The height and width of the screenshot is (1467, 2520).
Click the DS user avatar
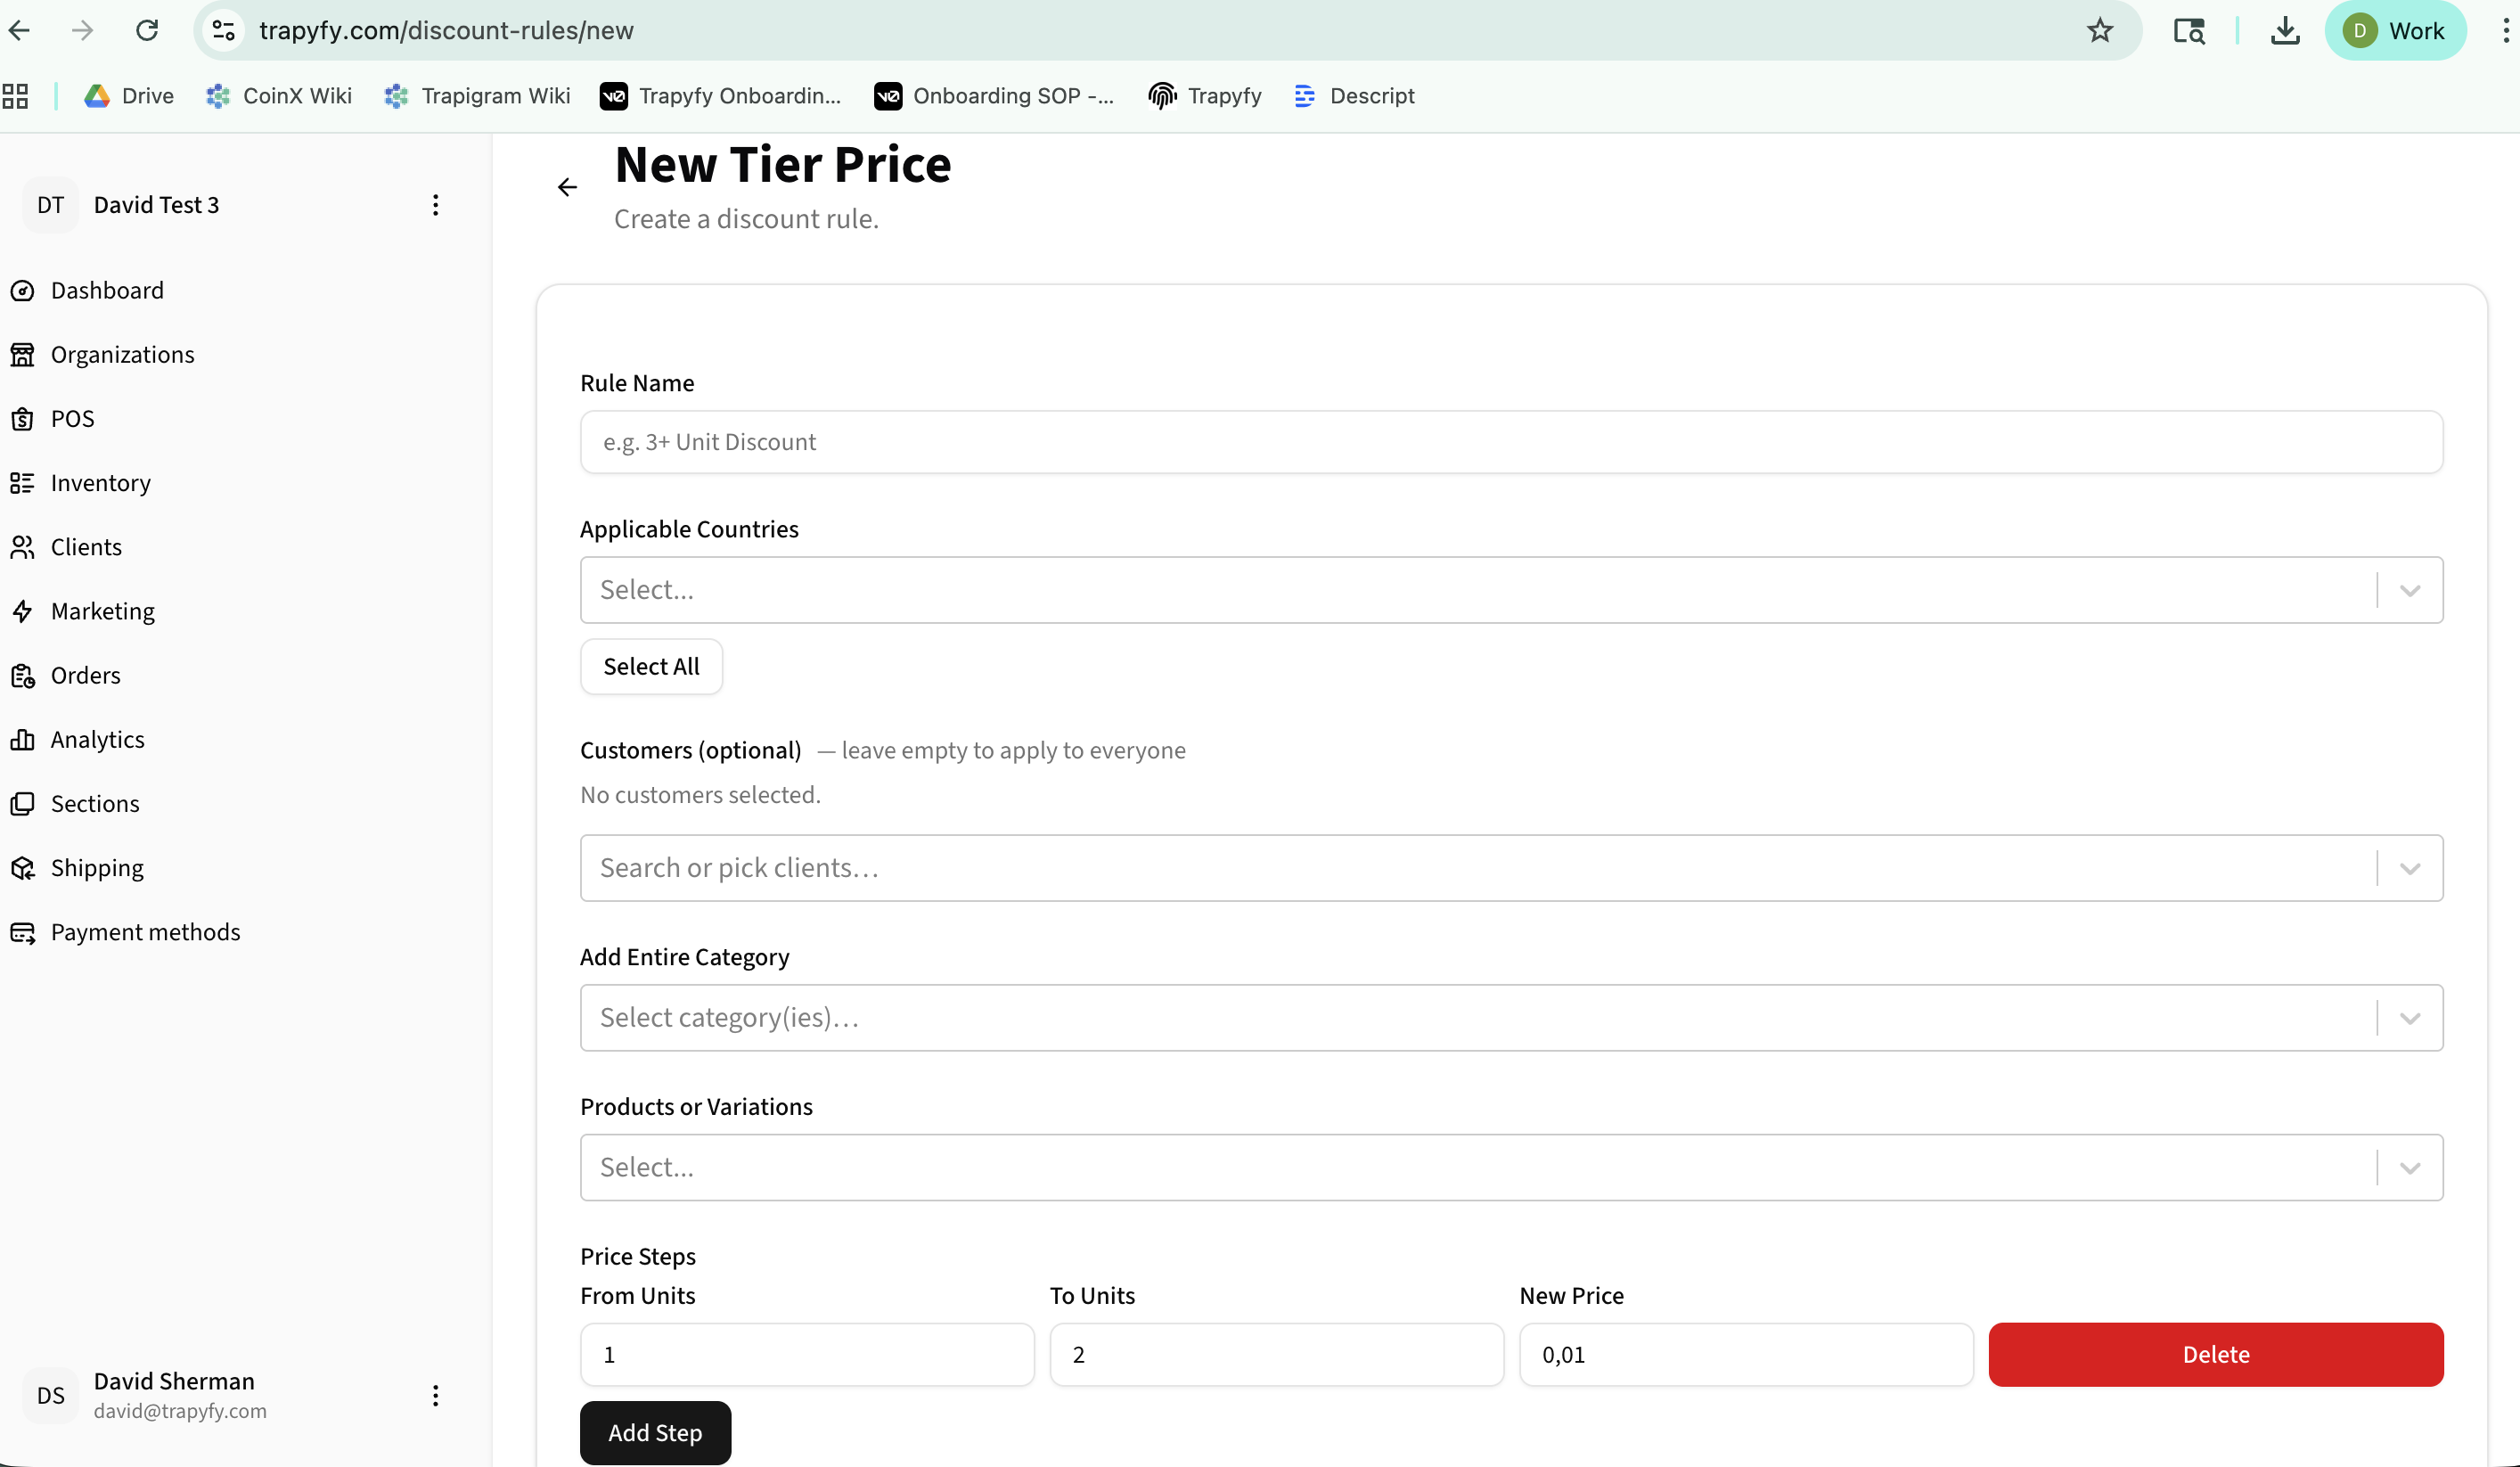pos(51,1395)
